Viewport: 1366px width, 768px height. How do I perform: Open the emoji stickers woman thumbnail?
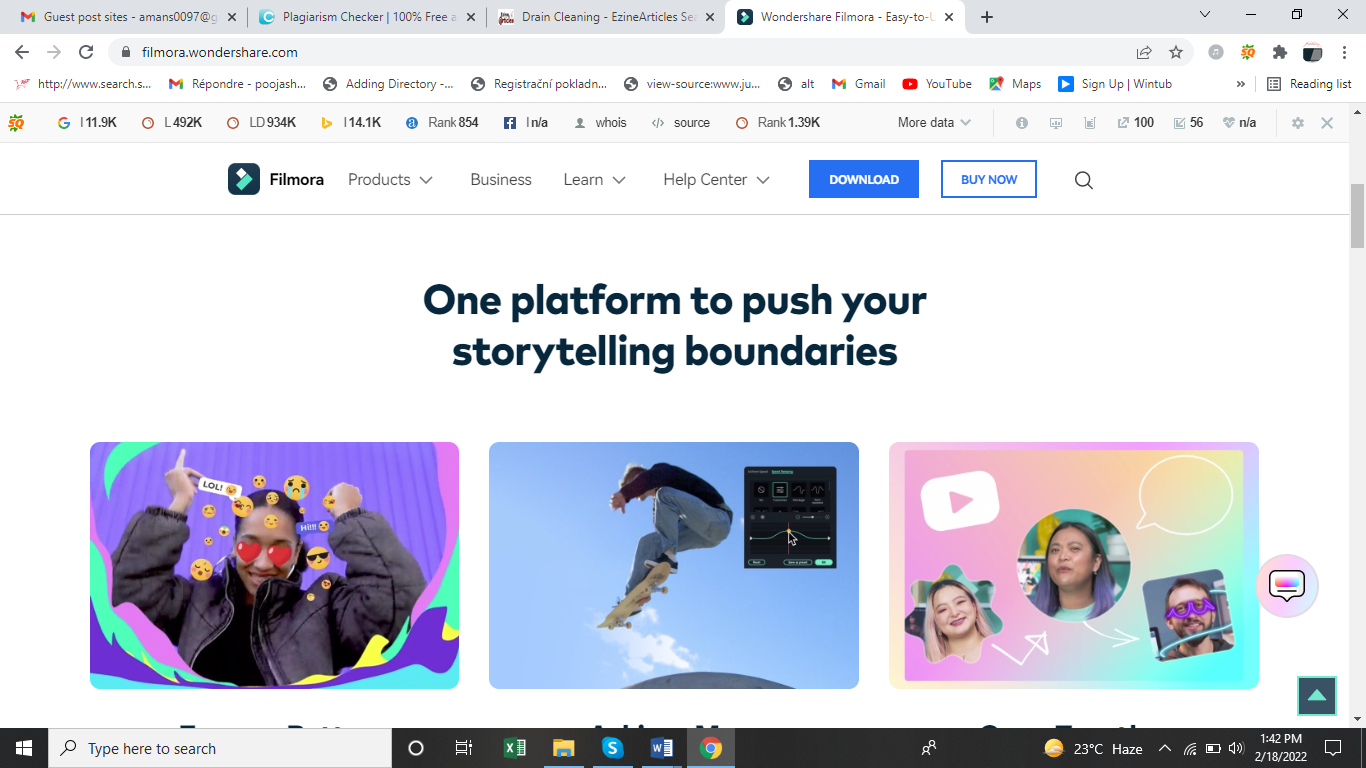pos(274,565)
